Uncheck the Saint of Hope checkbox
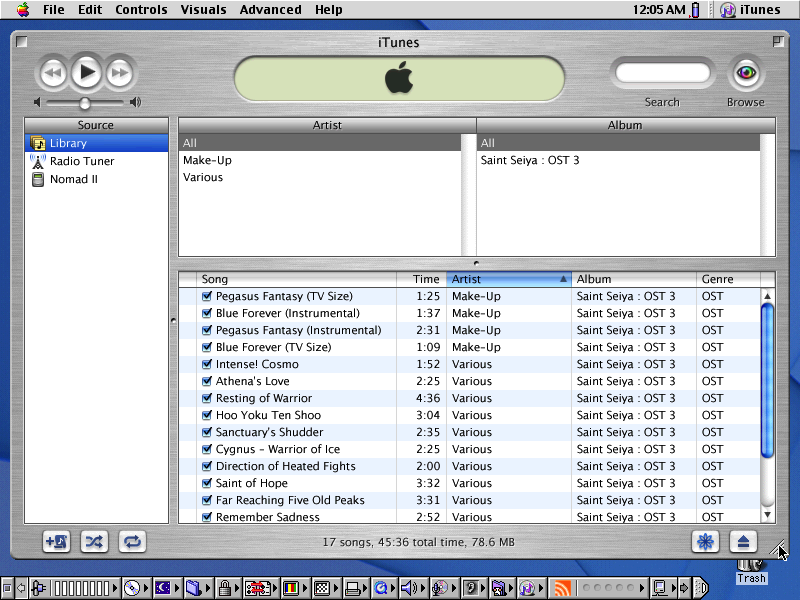Screen dimensions: 800x600 pos(207,483)
